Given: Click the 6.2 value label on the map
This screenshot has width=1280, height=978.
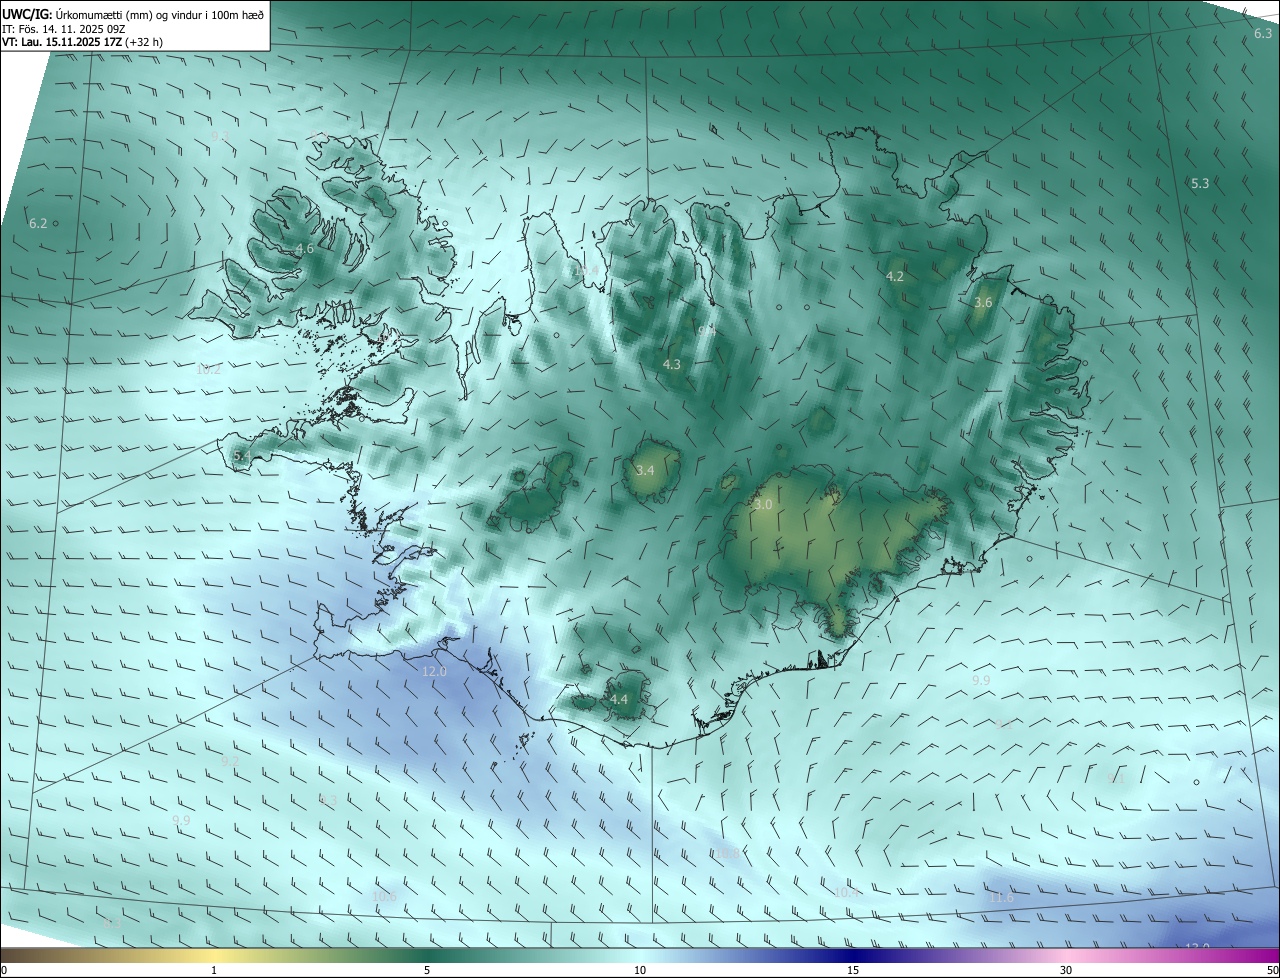Looking at the screenshot, I should click(x=38, y=223).
